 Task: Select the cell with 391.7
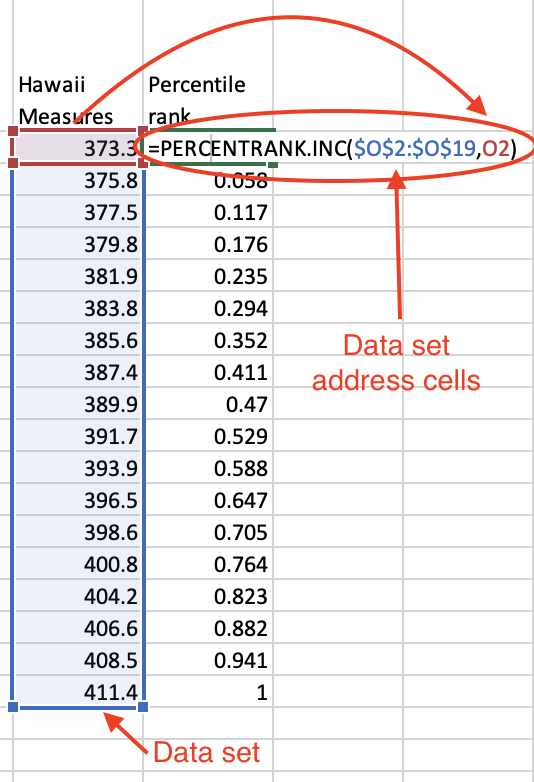(78, 436)
